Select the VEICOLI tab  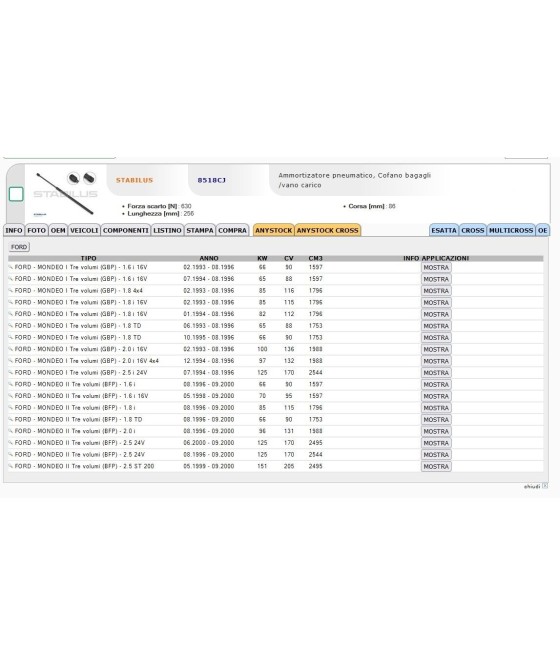tap(84, 230)
